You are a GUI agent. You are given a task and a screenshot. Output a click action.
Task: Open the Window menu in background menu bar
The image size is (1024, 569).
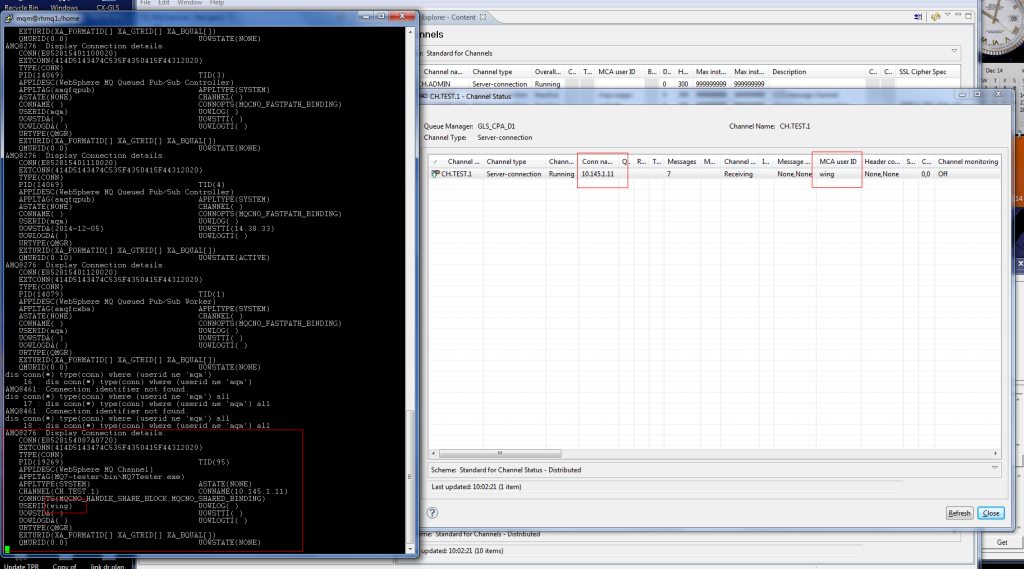(x=189, y=3)
